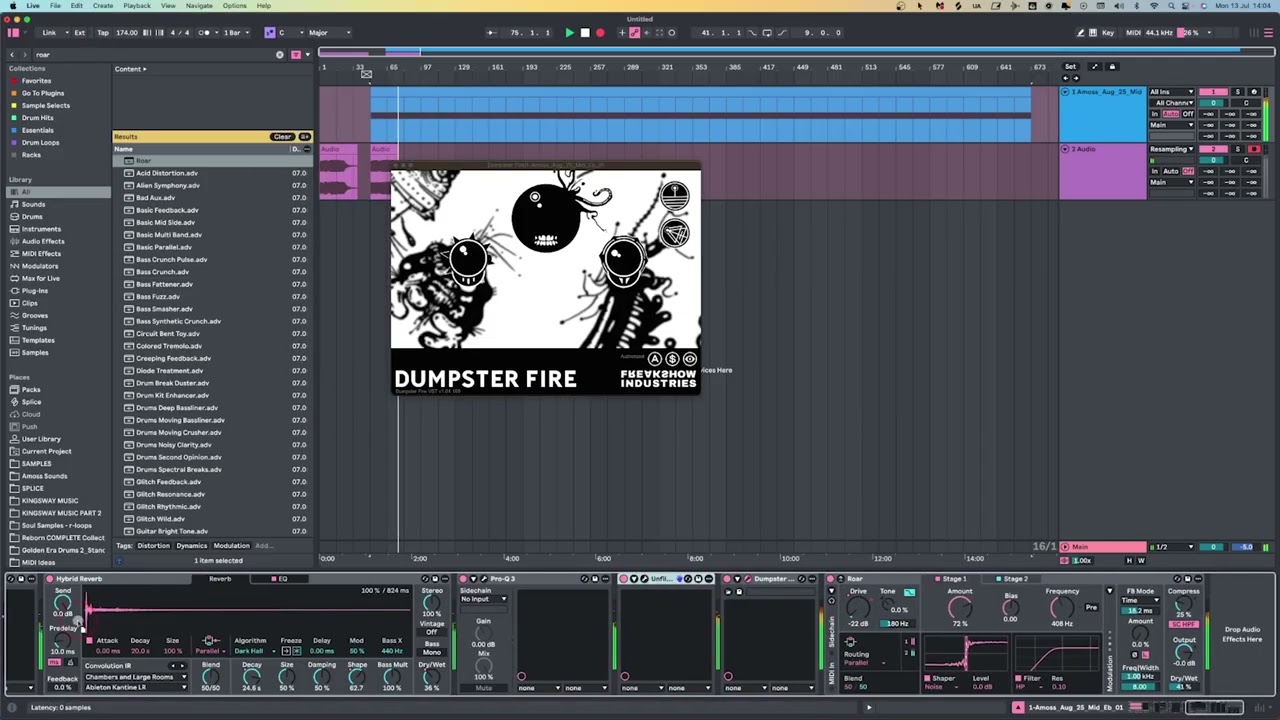Toggle the metronome in the transport bar
The height and width of the screenshot is (720, 1280).
pos(205,33)
